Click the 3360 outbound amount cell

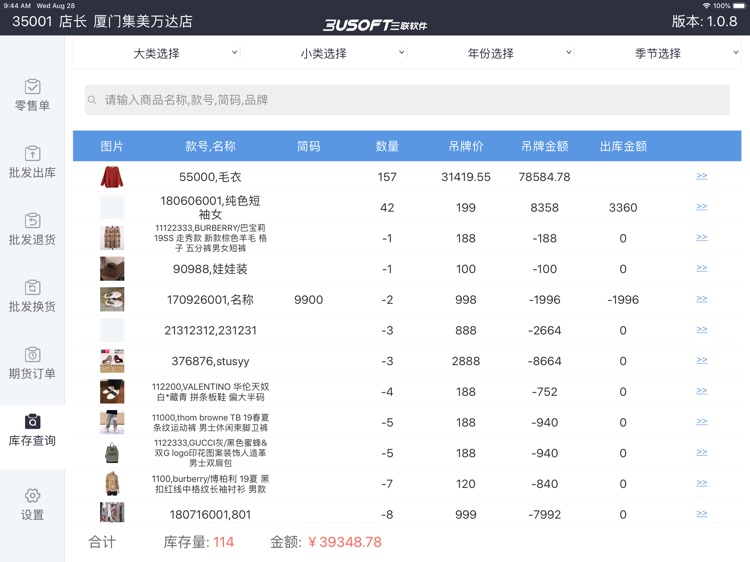point(623,208)
